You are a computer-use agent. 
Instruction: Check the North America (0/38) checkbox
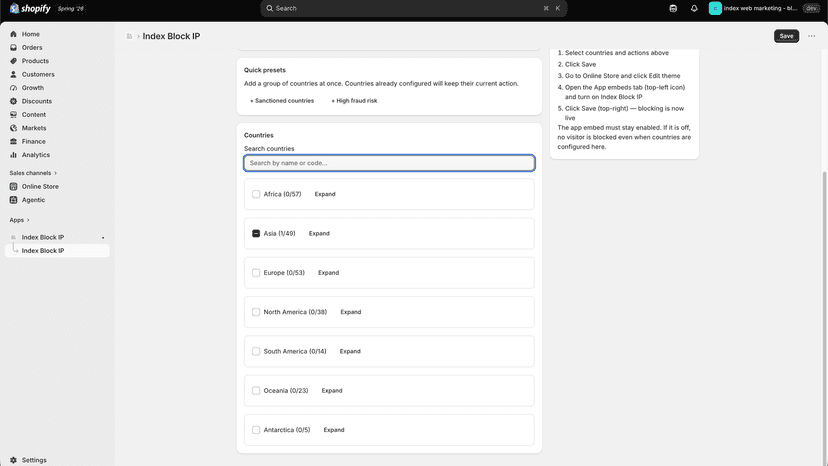click(x=256, y=312)
